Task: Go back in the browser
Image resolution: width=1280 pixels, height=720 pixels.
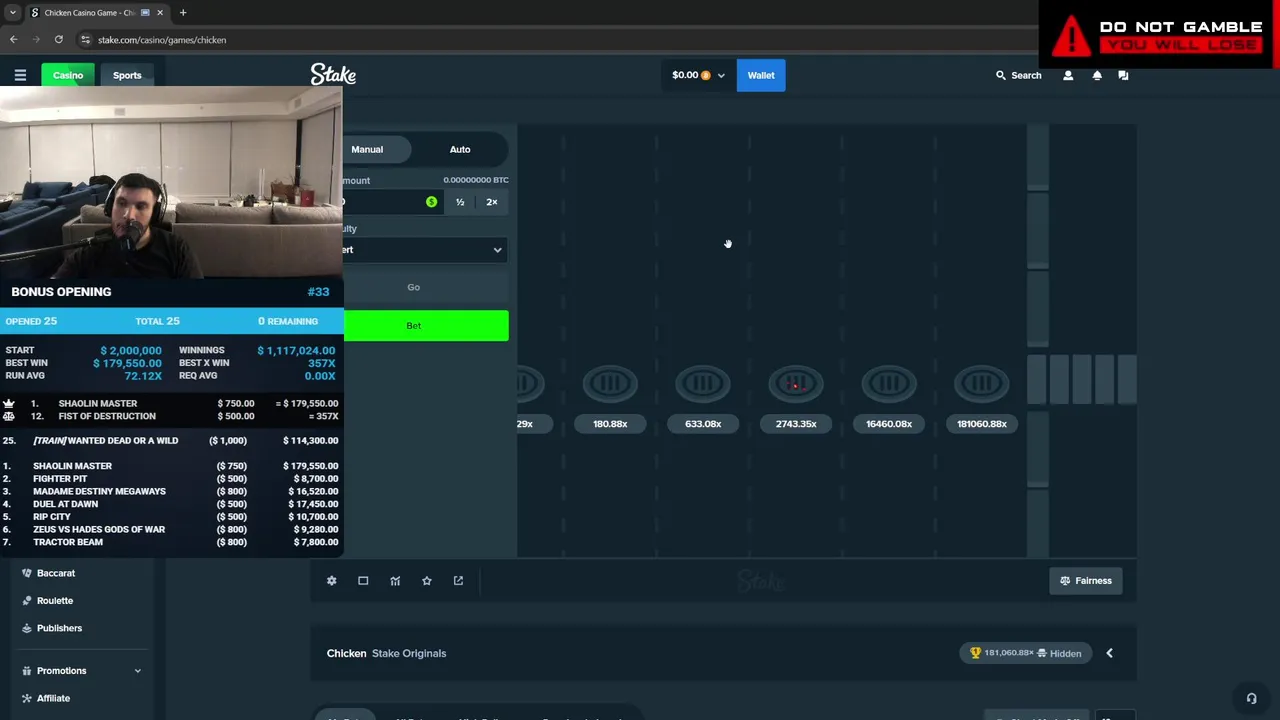Action: [13, 40]
